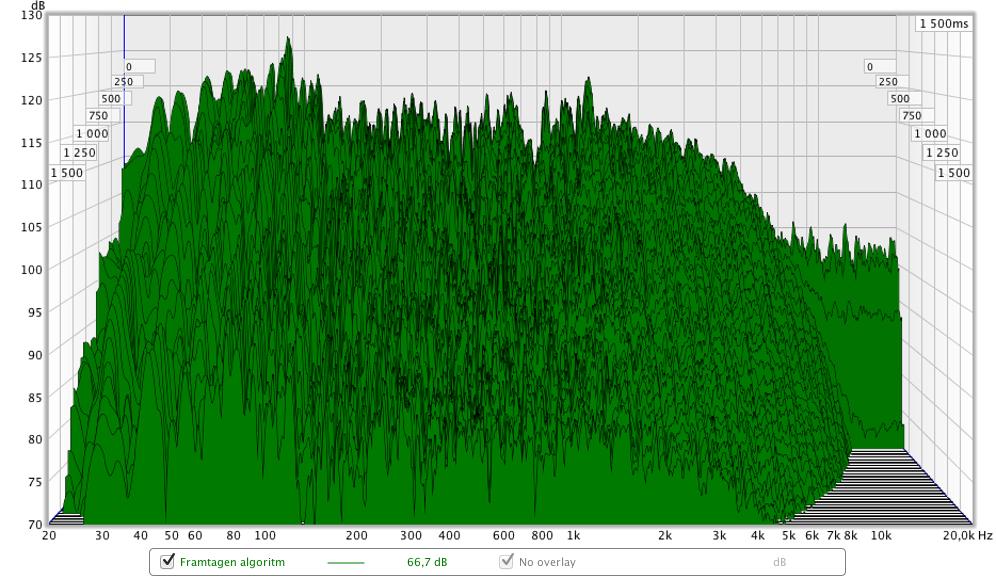Click the 85 dB axis label
The width and height of the screenshot is (996, 577).
click(34, 398)
